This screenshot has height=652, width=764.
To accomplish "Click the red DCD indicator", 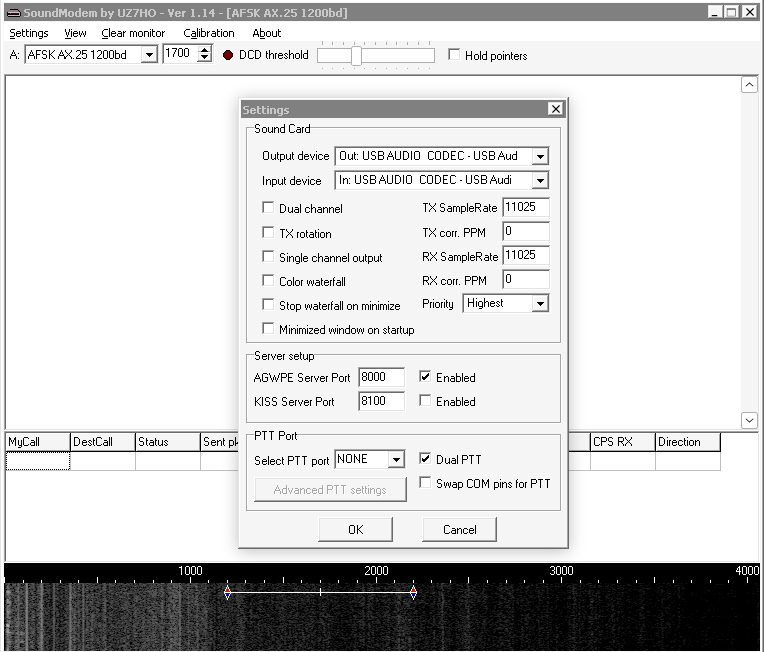I will (x=228, y=55).
